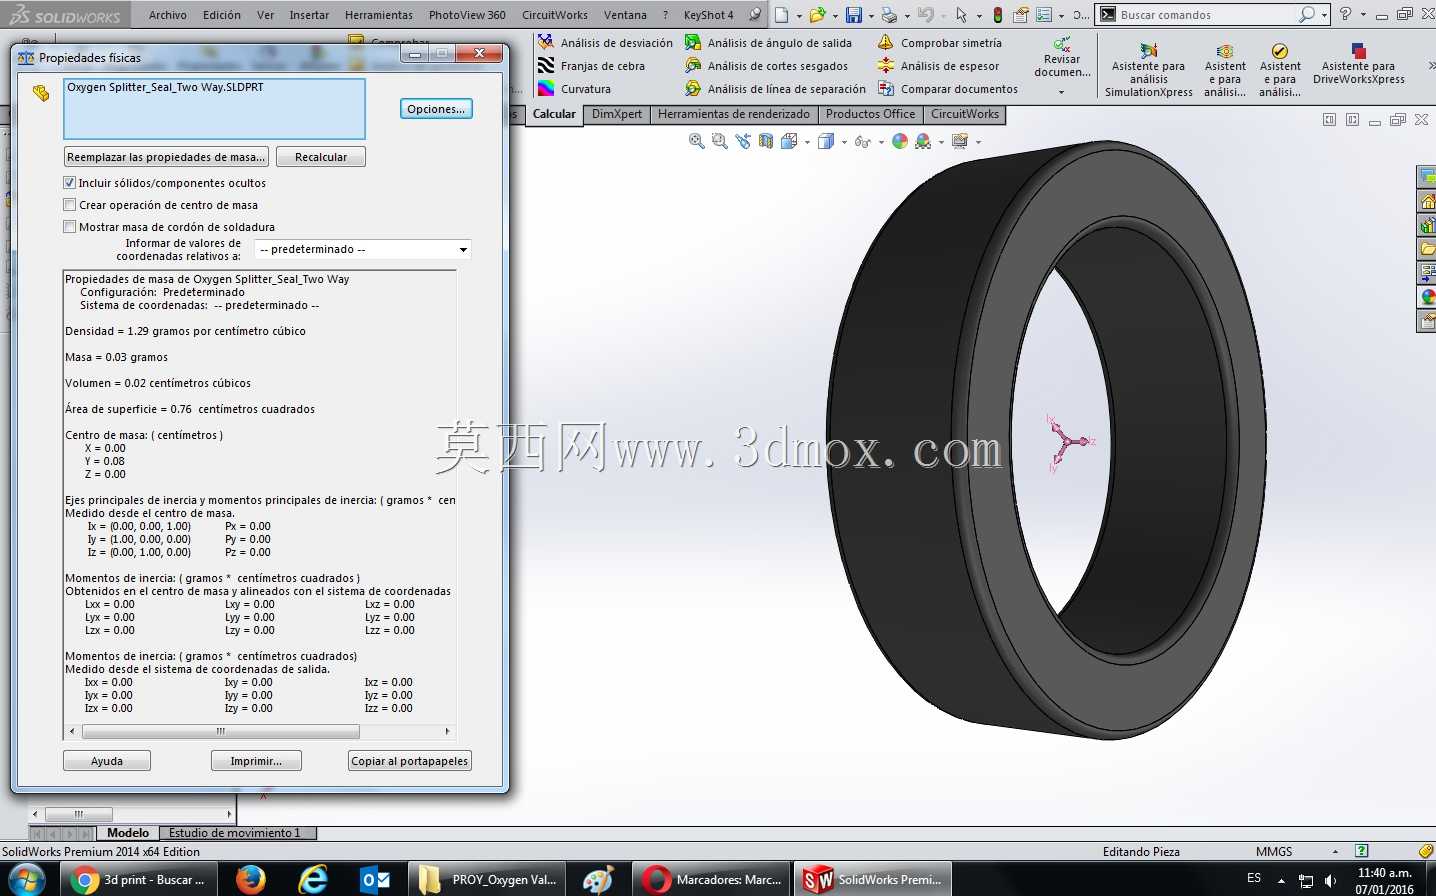Expand the hide/show items dropdown arrow
Viewport: 1436px width, 896px height.
tap(881, 142)
